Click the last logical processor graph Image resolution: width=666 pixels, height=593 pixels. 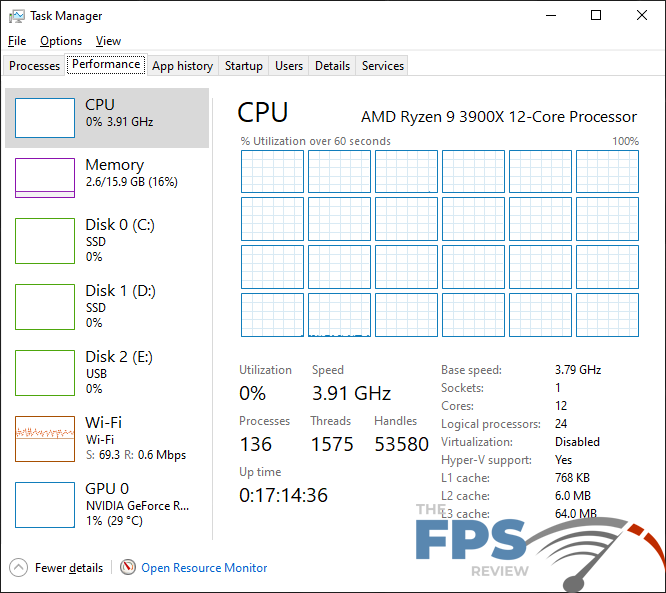pos(607,315)
